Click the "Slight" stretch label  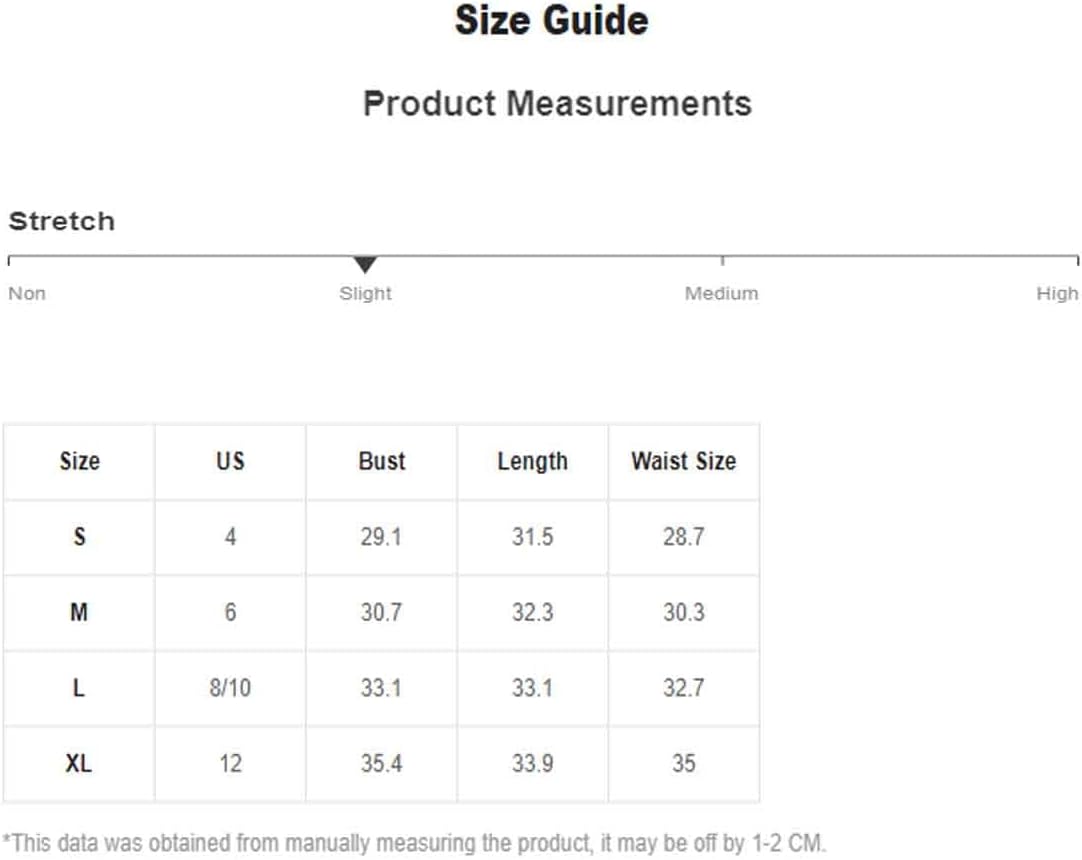click(x=365, y=294)
